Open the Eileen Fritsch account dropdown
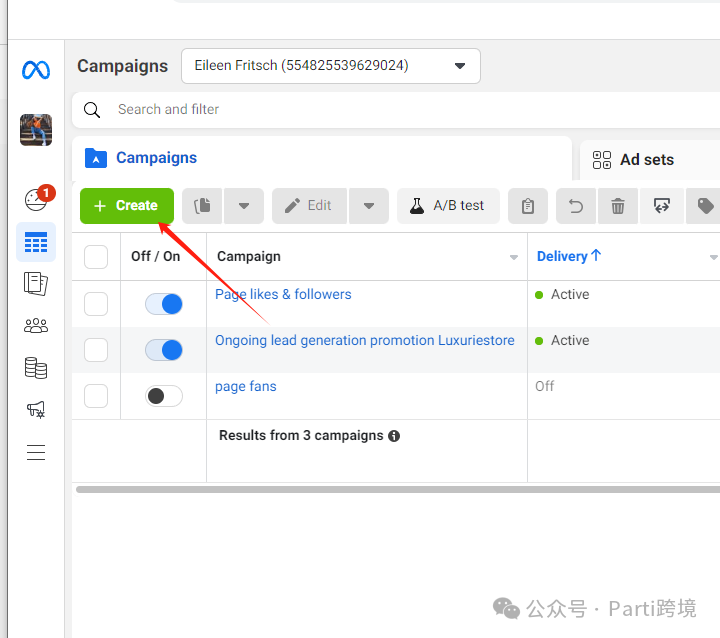720x638 pixels. [x=330, y=66]
